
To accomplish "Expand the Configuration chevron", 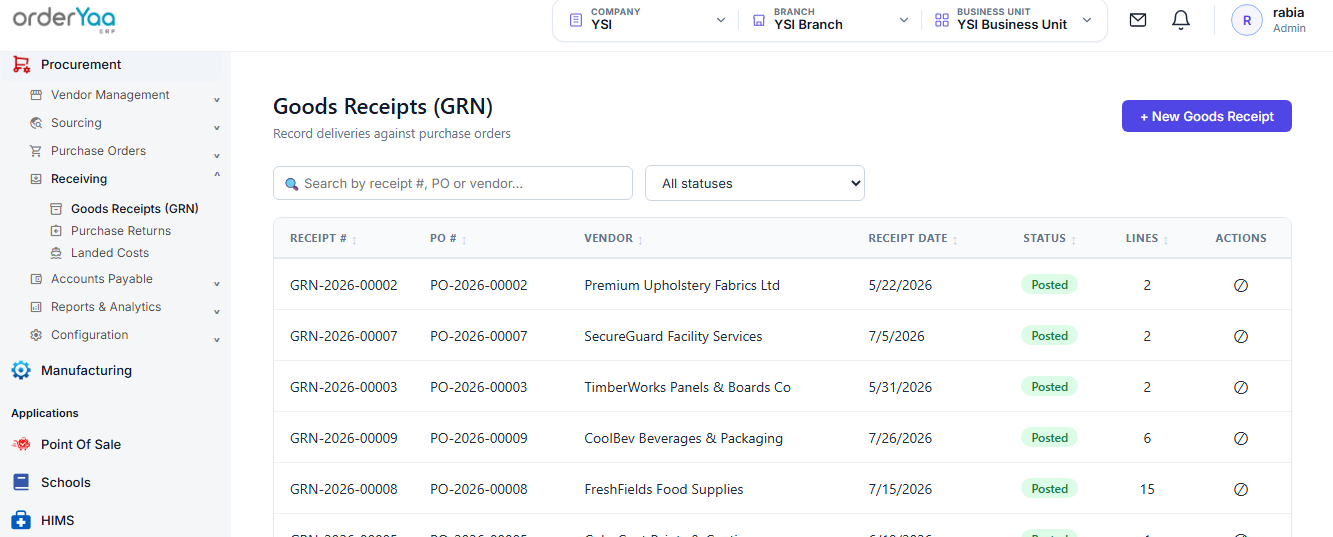I will 217,340.
